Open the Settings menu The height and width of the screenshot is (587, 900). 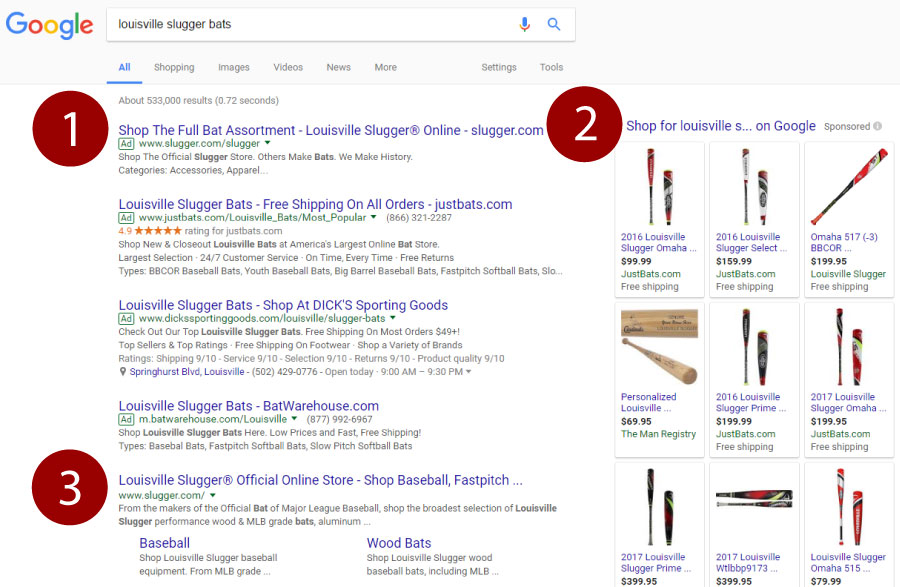pyautogui.click(x=498, y=67)
